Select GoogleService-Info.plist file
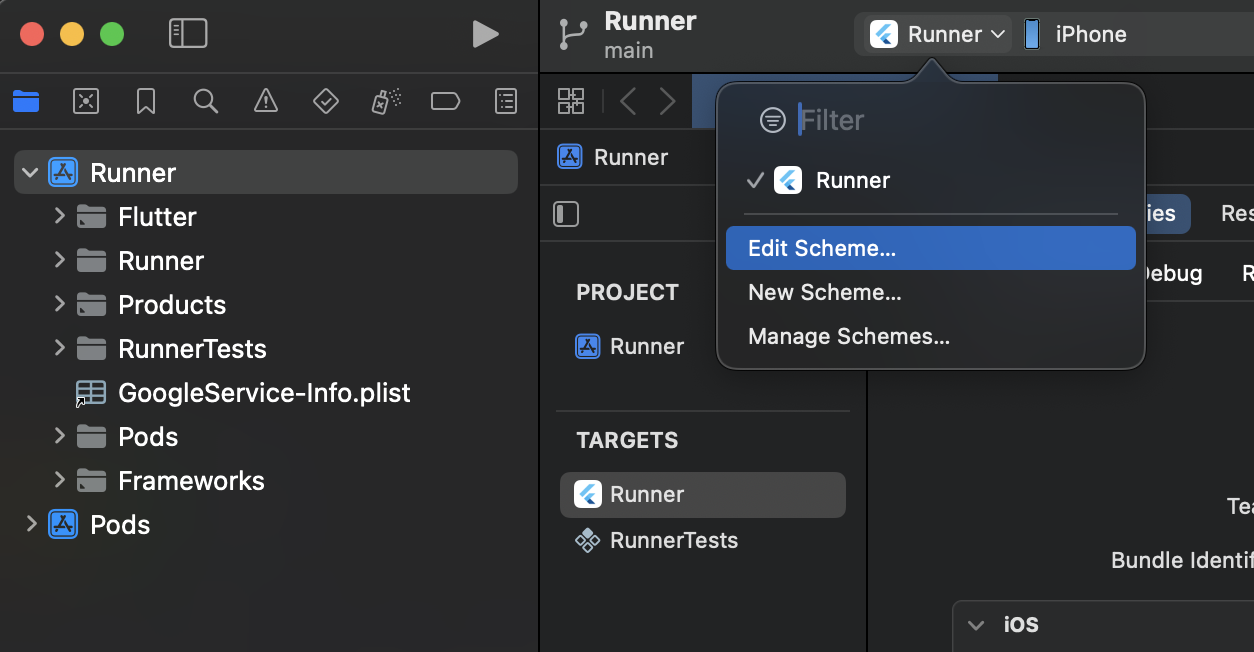This screenshot has width=1254, height=652. pyautogui.click(x=266, y=393)
